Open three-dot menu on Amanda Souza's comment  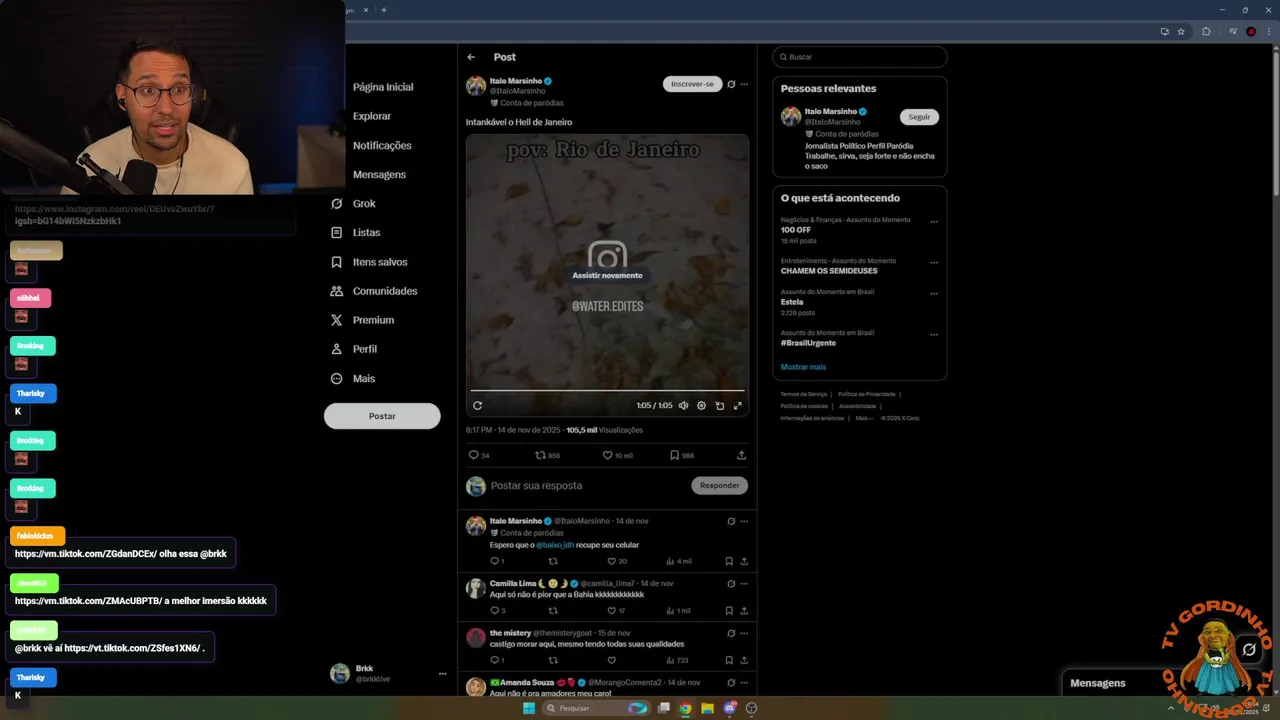click(744, 682)
